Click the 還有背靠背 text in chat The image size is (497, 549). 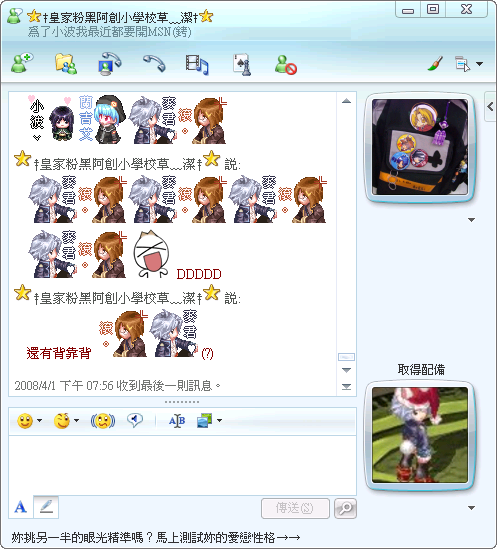tap(58, 353)
